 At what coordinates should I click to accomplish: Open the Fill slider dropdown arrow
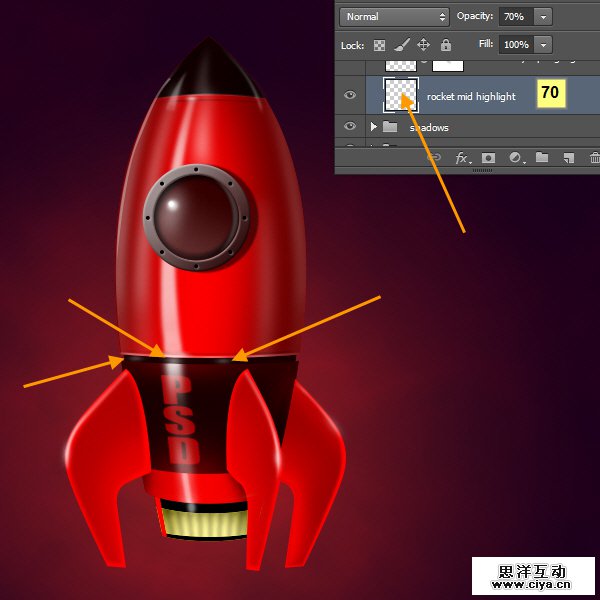pos(542,45)
